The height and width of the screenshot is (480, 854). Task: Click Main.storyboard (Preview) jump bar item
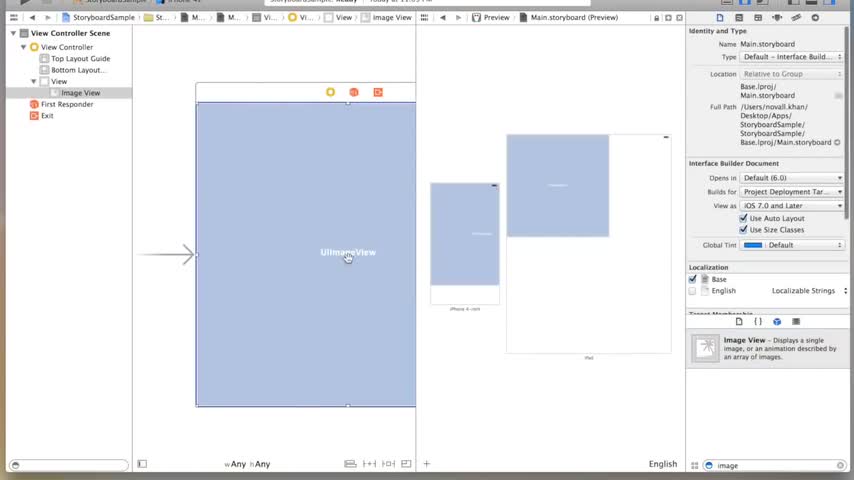(569, 17)
